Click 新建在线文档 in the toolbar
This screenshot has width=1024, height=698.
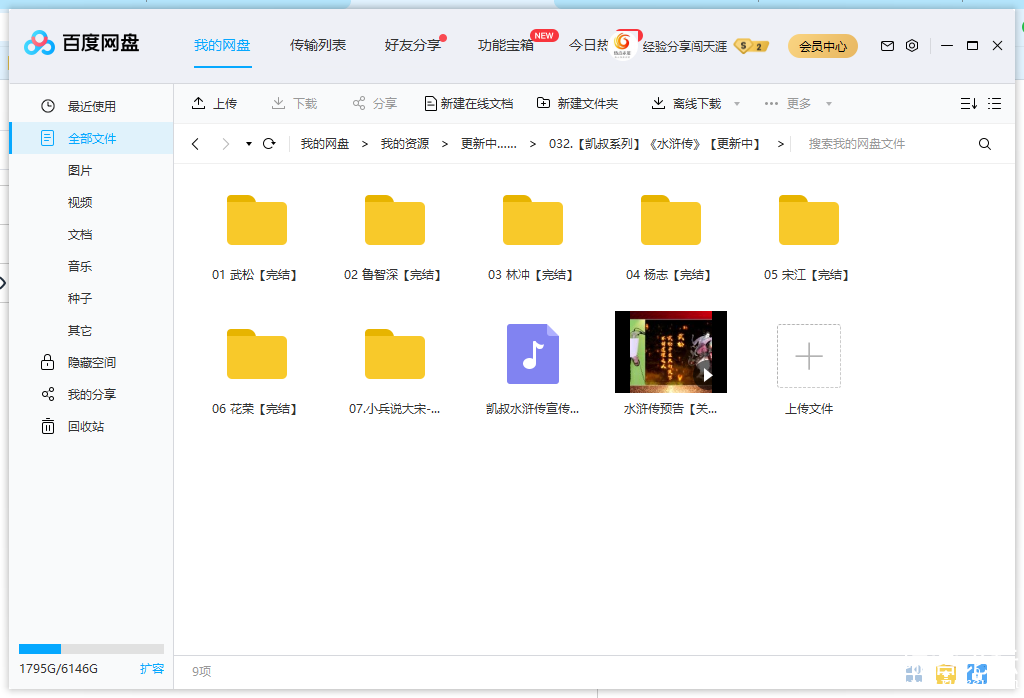[x=469, y=103]
